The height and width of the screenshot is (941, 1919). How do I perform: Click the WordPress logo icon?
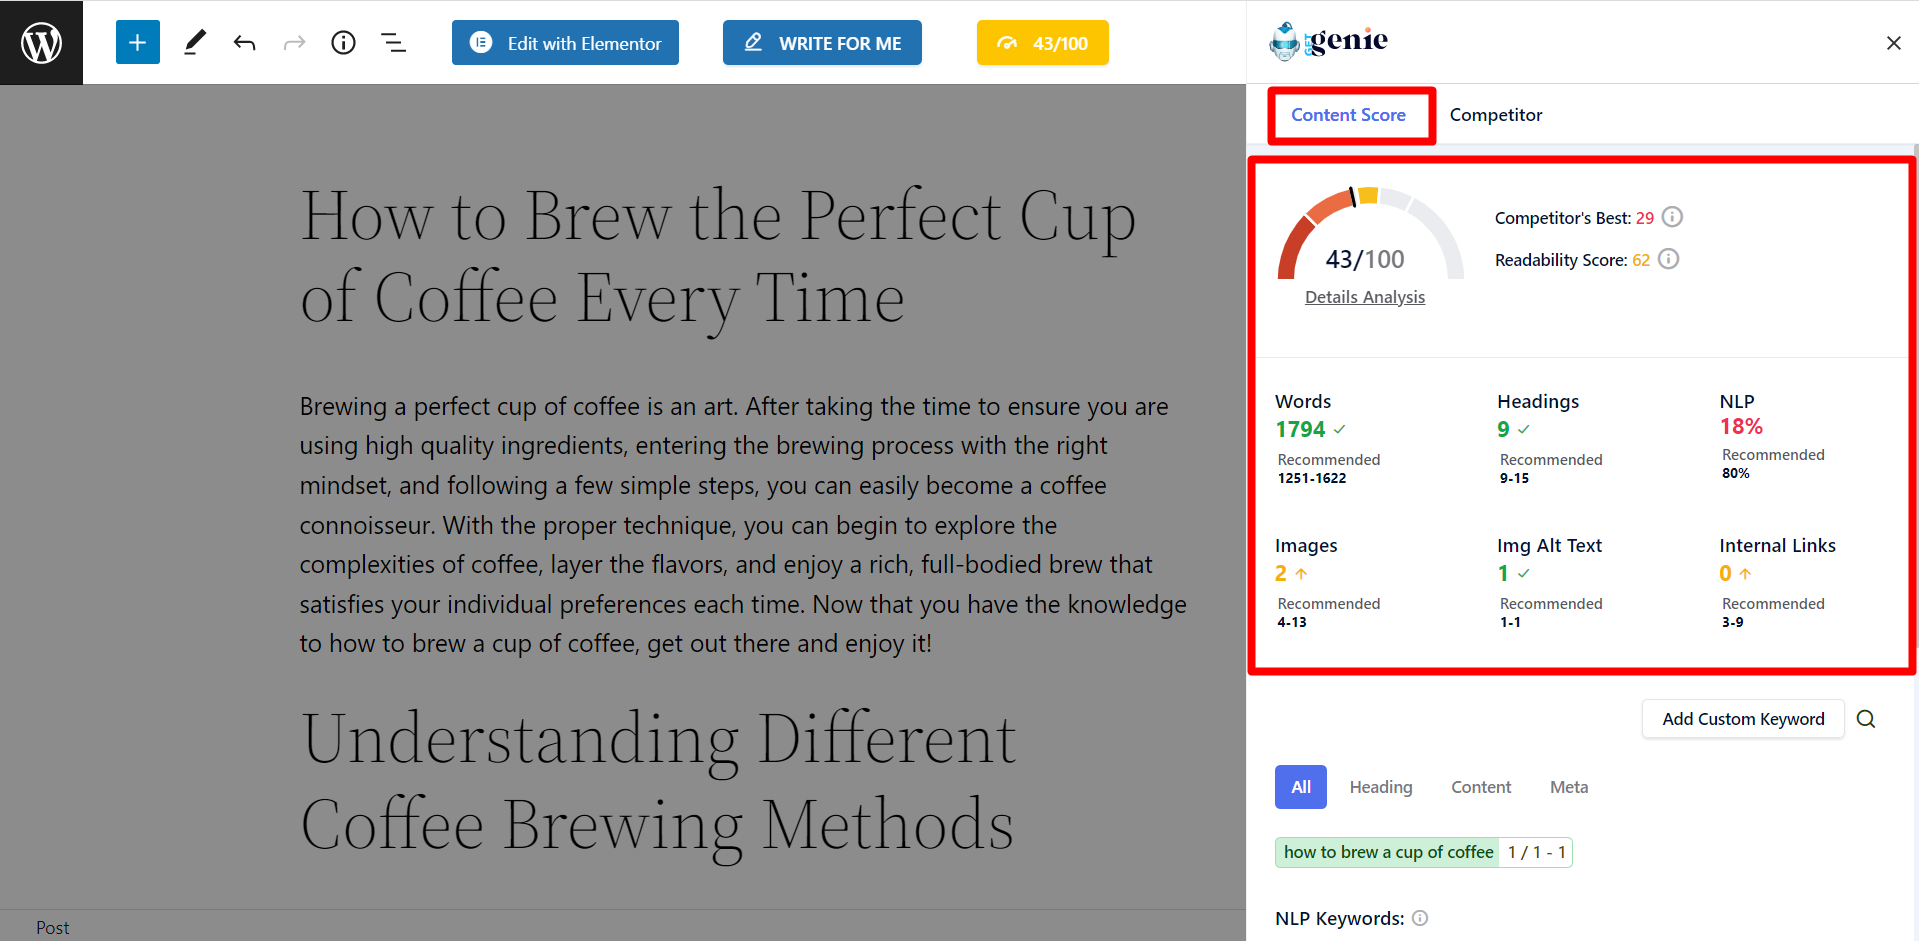41,41
